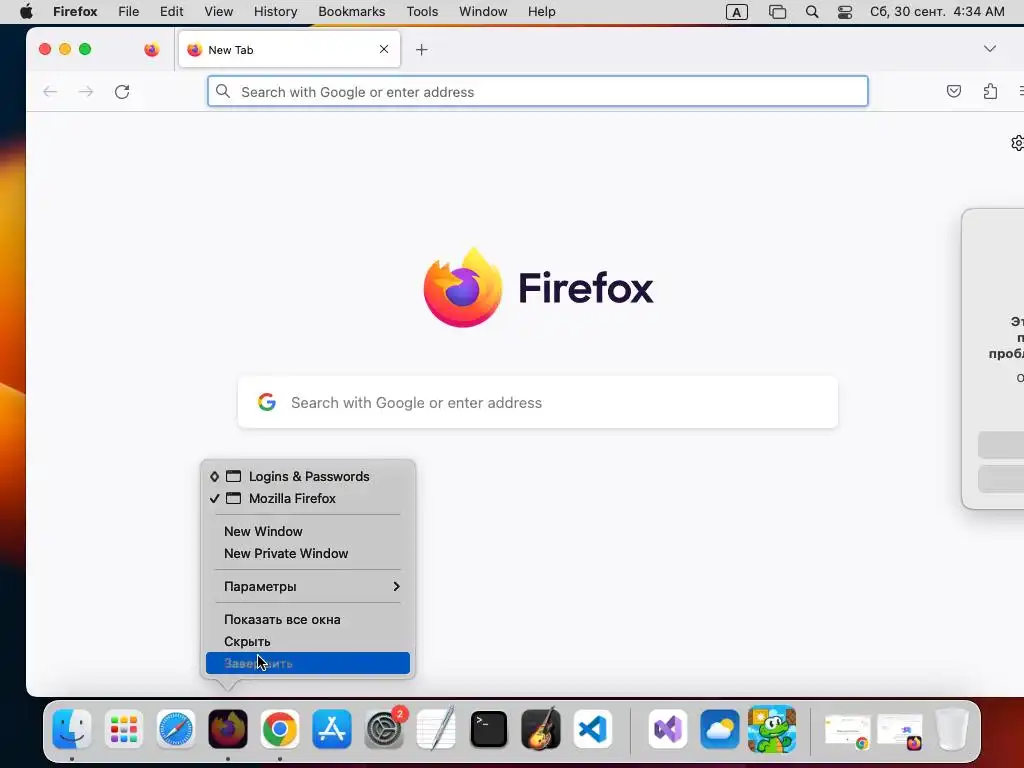The width and height of the screenshot is (1024, 768).
Task: Choose Показать все окна
Action: point(308,620)
